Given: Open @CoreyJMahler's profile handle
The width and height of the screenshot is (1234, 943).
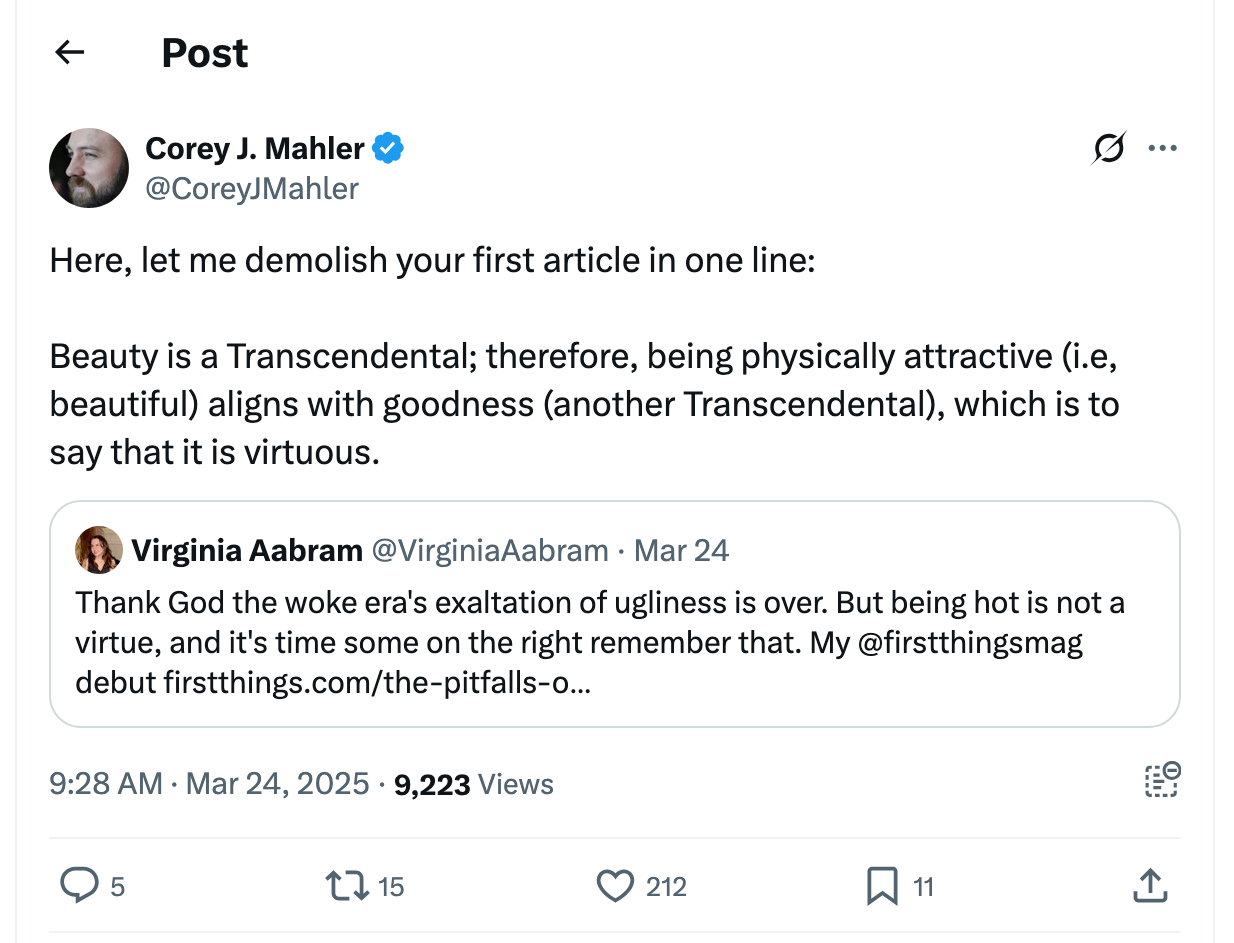Looking at the screenshot, I should 253,189.
